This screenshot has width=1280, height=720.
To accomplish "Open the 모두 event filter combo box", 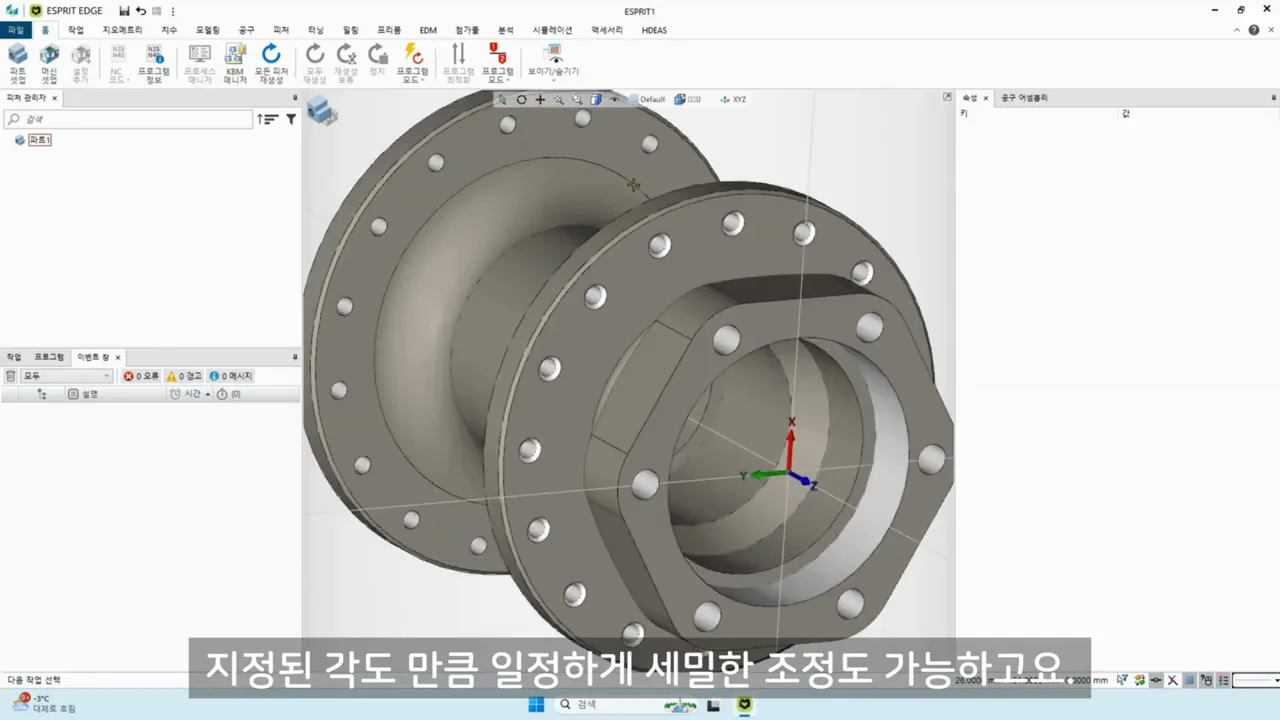I will pyautogui.click(x=66, y=376).
